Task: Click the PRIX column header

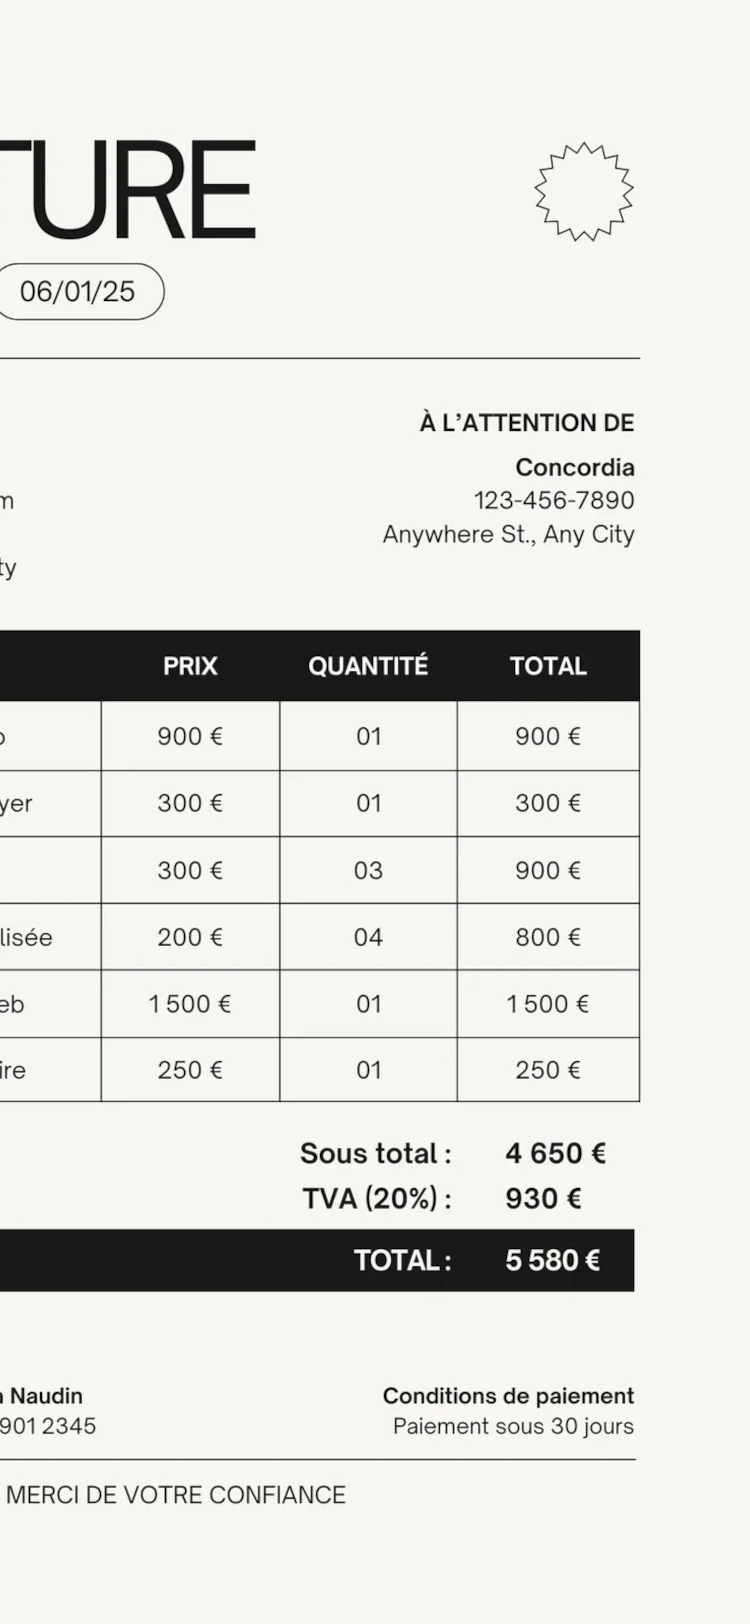Action: point(190,666)
